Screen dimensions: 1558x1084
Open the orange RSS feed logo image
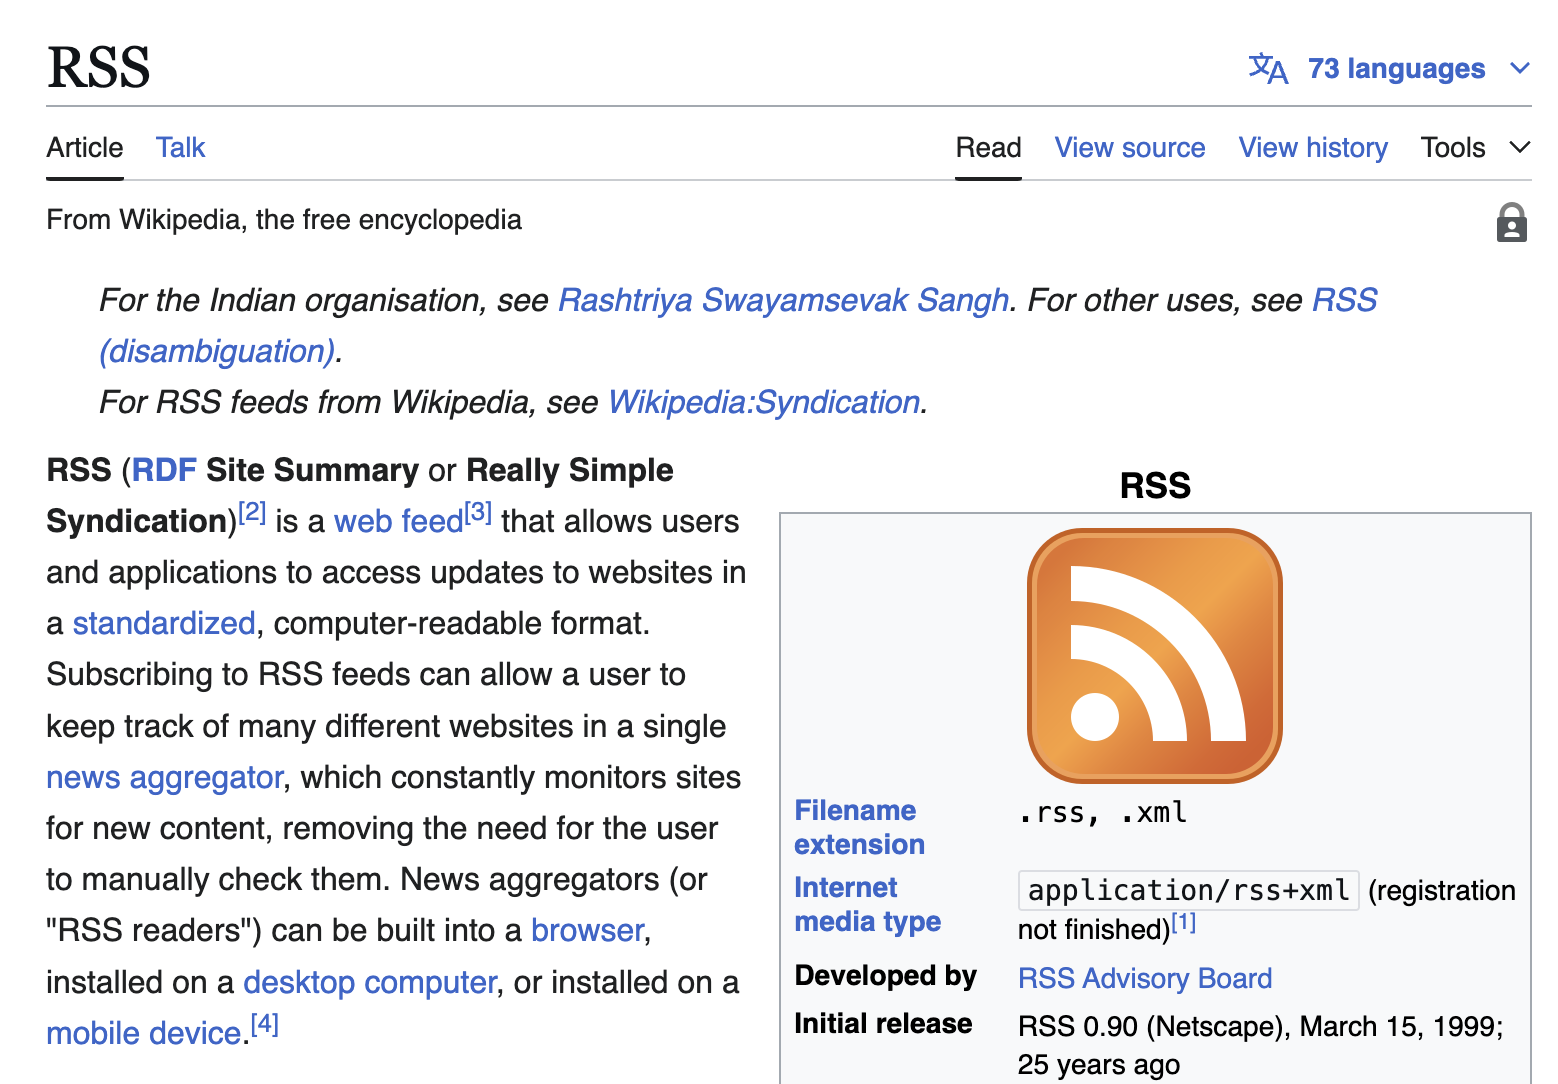pos(1155,655)
